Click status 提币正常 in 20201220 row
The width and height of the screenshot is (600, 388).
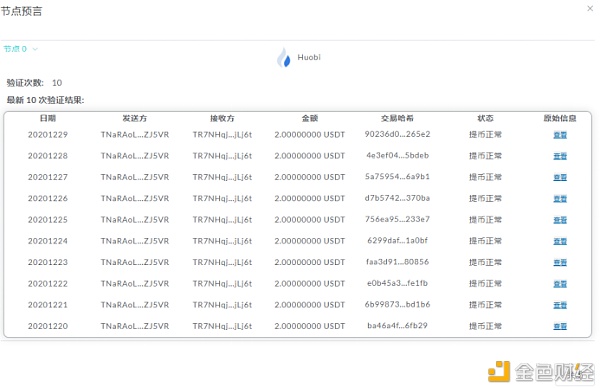click(x=485, y=326)
